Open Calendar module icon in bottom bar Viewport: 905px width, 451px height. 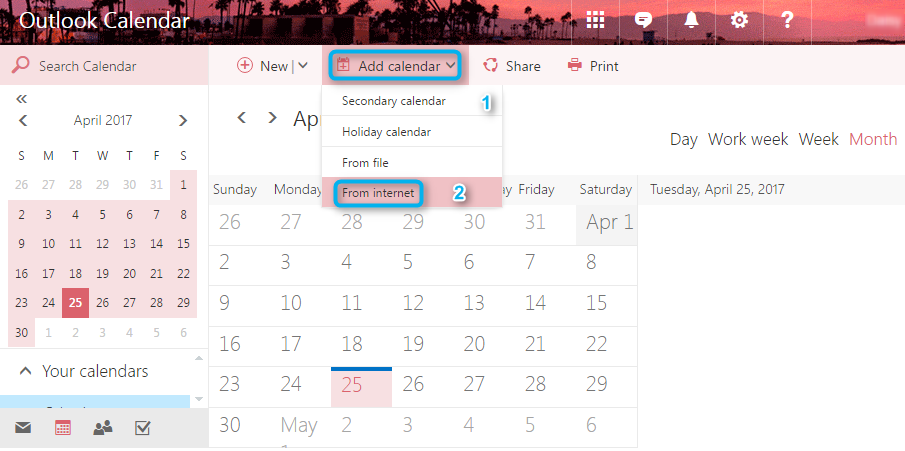(x=63, y=428)
